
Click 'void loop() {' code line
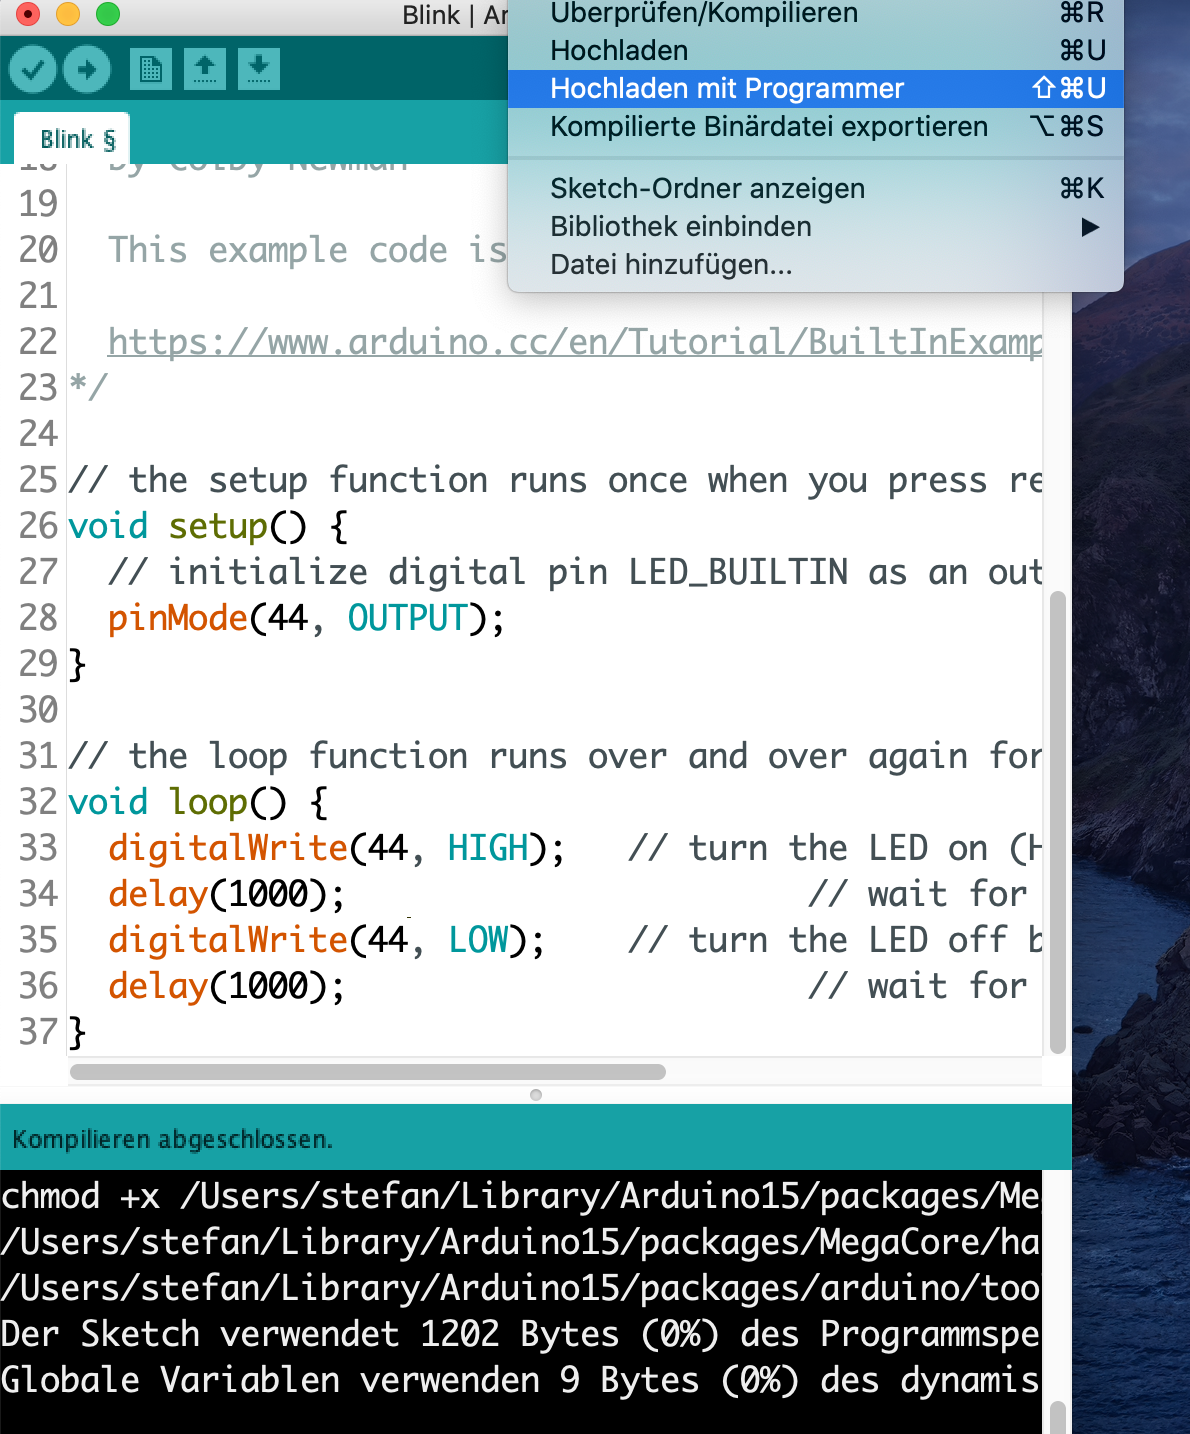198,802
